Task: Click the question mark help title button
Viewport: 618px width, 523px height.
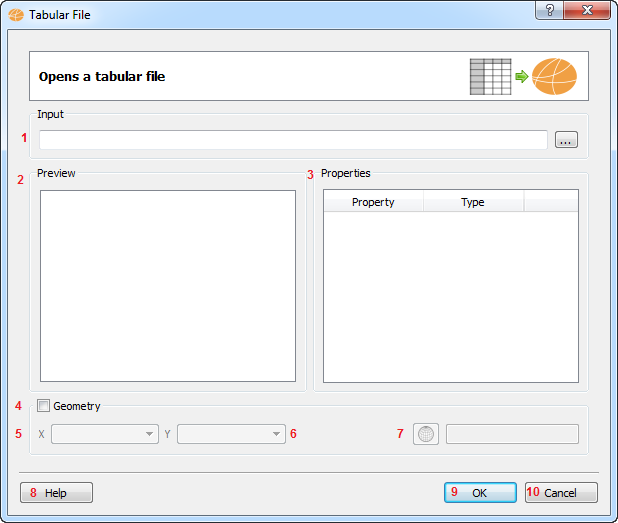Action: [549, 10]
